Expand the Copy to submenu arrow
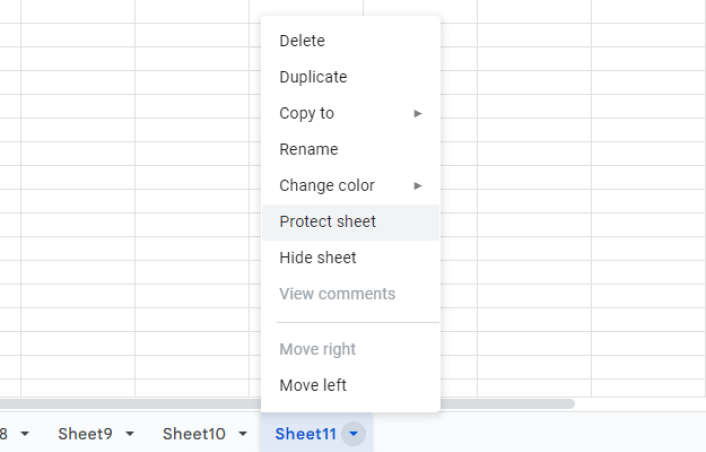The image size is (706, 452). 418,113
